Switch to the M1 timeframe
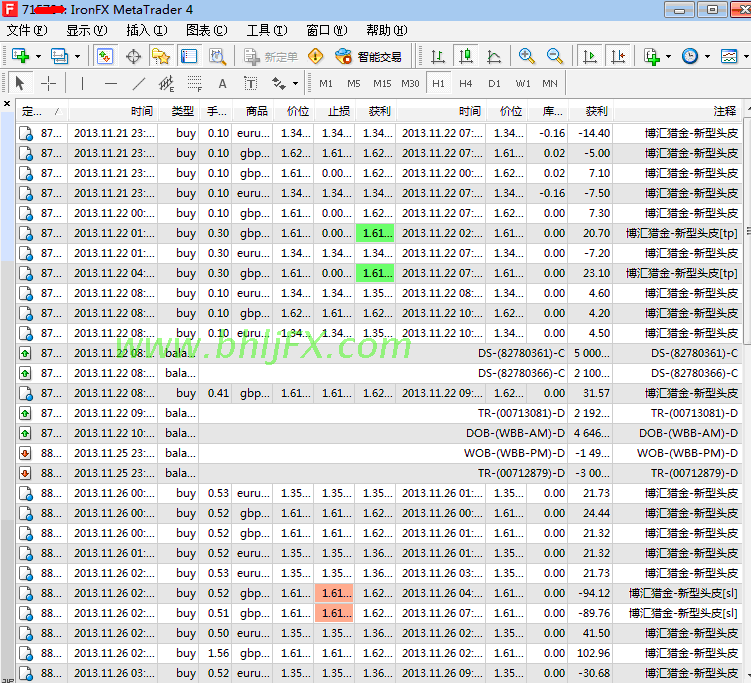Viewport: 751px width, 683px height. tap(326, 84)
